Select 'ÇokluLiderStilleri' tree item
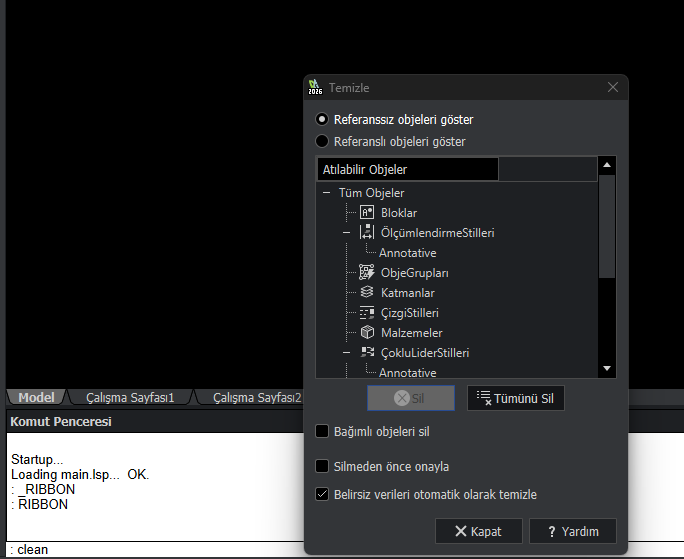 (425, 353)
